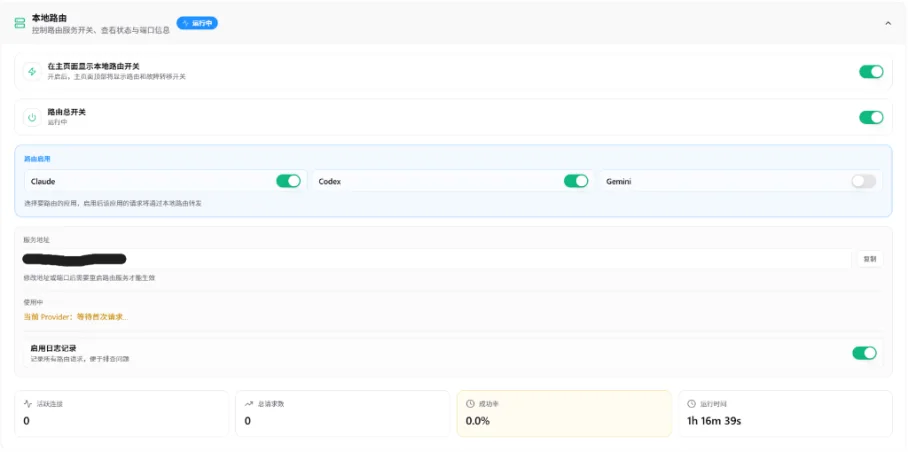Toggle 在主页面显示本地路由开关 switch off

click(871, 71)
